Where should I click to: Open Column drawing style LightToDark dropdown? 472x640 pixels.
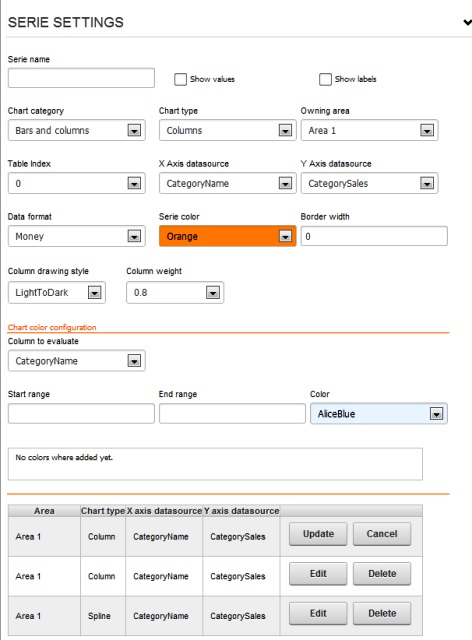click(57, 292)
